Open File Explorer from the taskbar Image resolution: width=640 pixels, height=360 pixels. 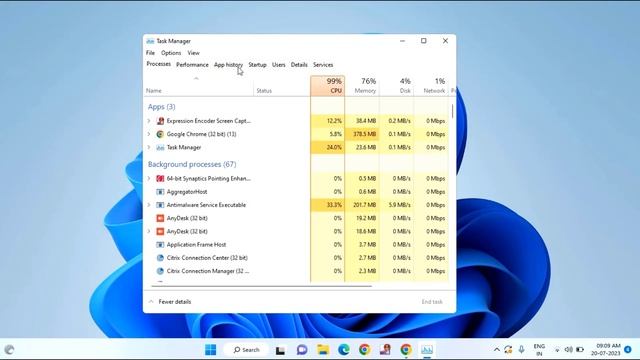tap(323, 350)
